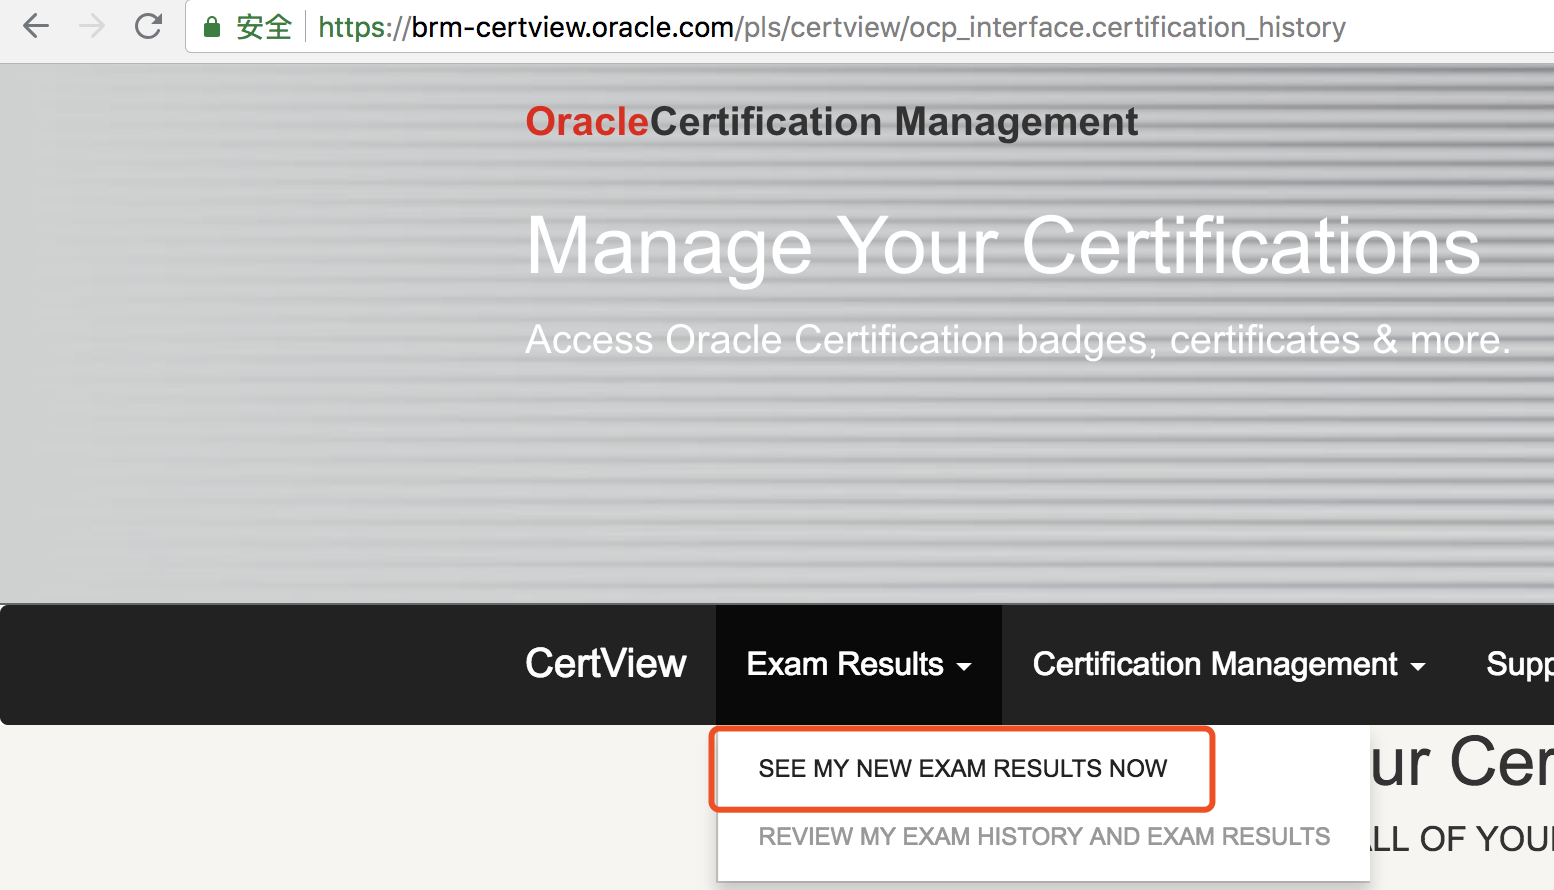
Task: Select See My New Exam Results Now
Action: pyautogui.click(x=962, y=768)
